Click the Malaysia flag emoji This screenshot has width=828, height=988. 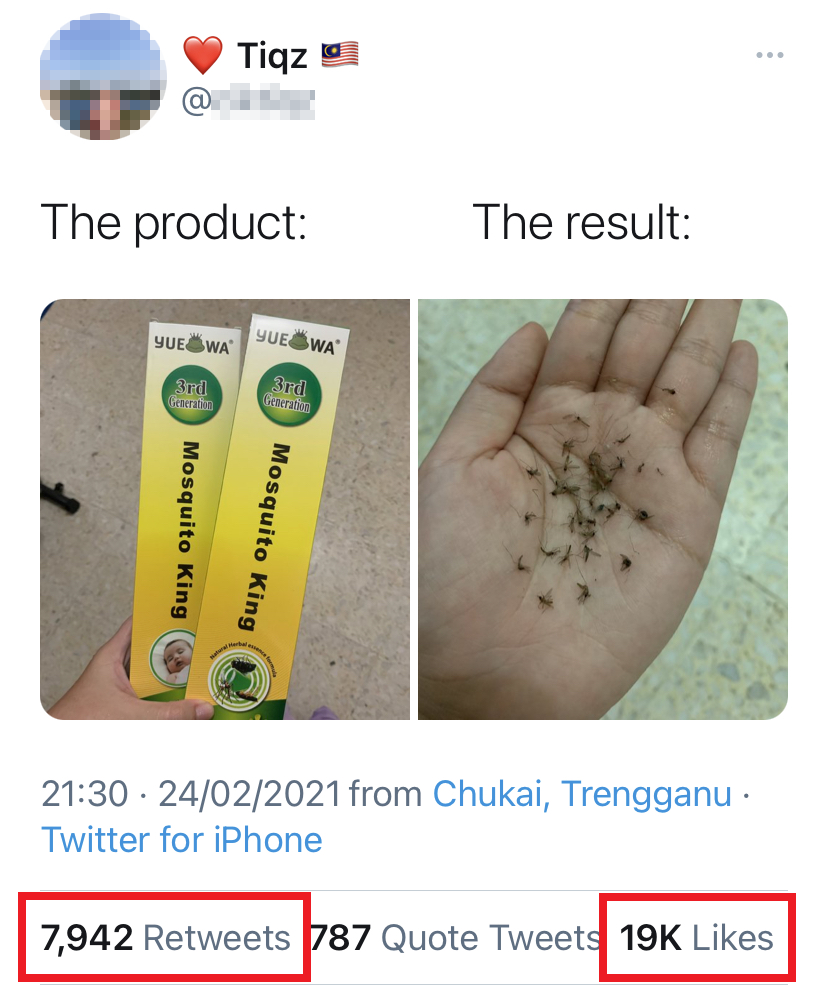(340, 55)
